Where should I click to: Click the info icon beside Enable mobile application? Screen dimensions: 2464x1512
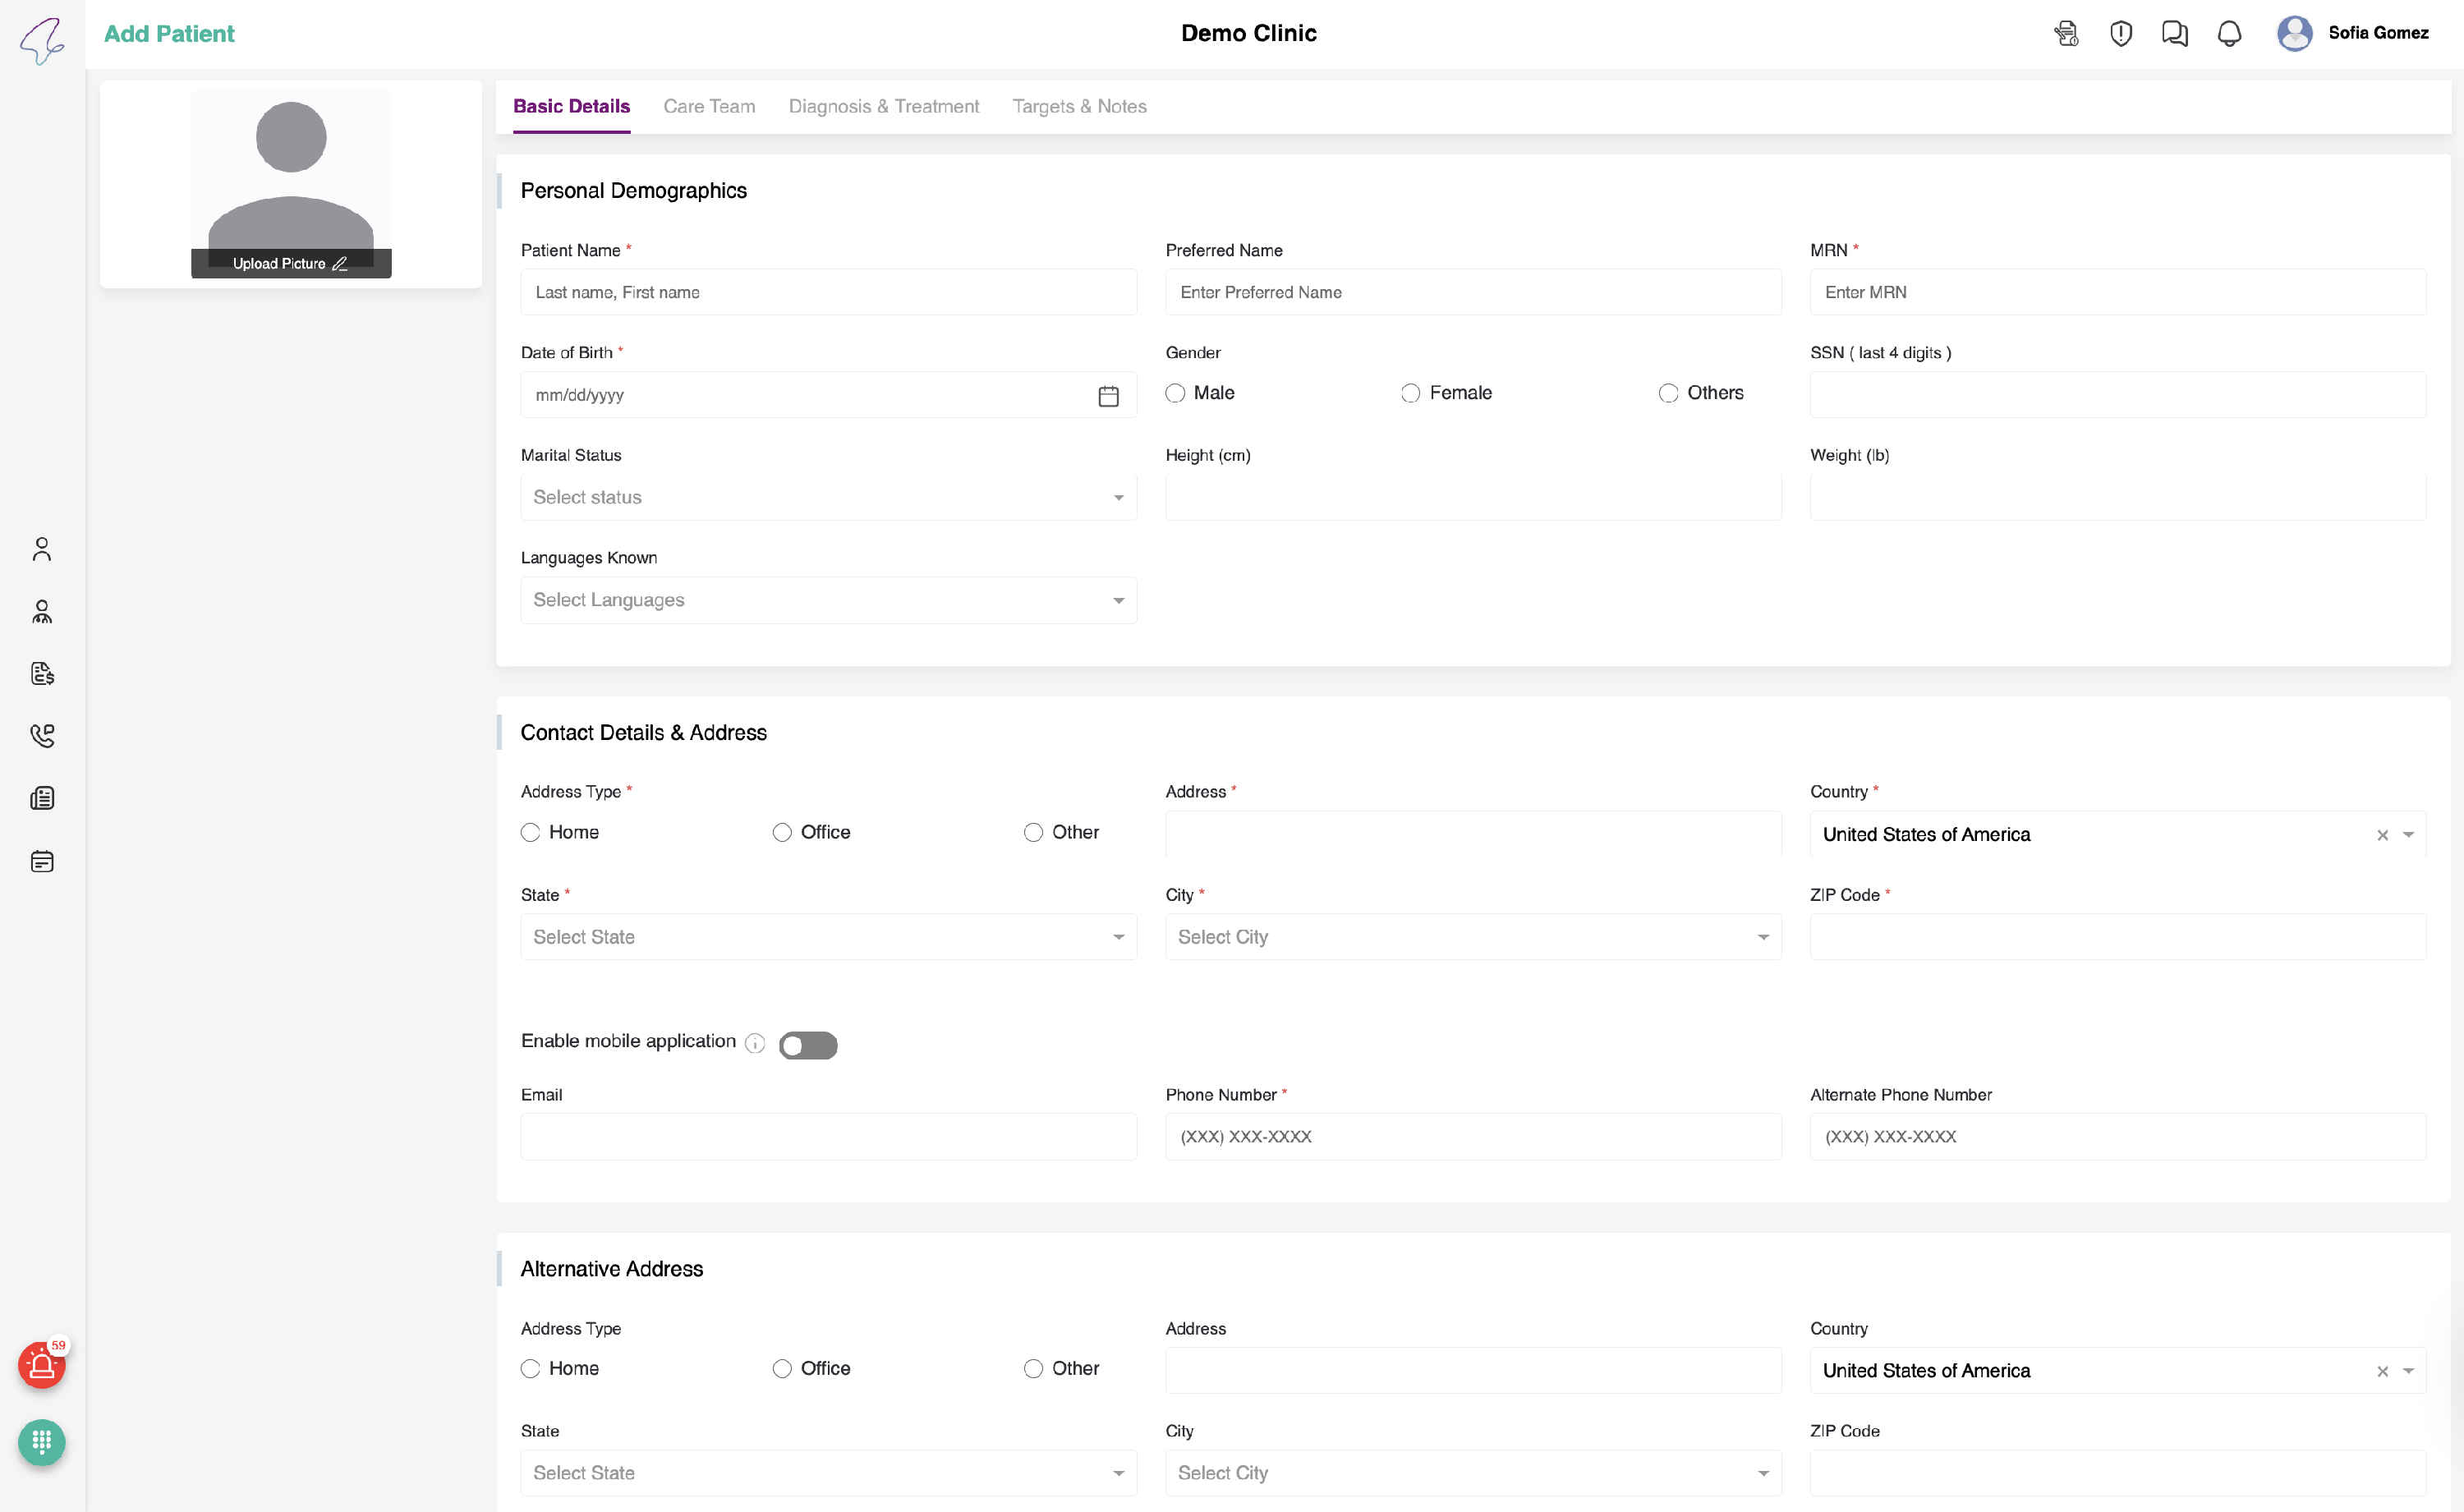755,1044
